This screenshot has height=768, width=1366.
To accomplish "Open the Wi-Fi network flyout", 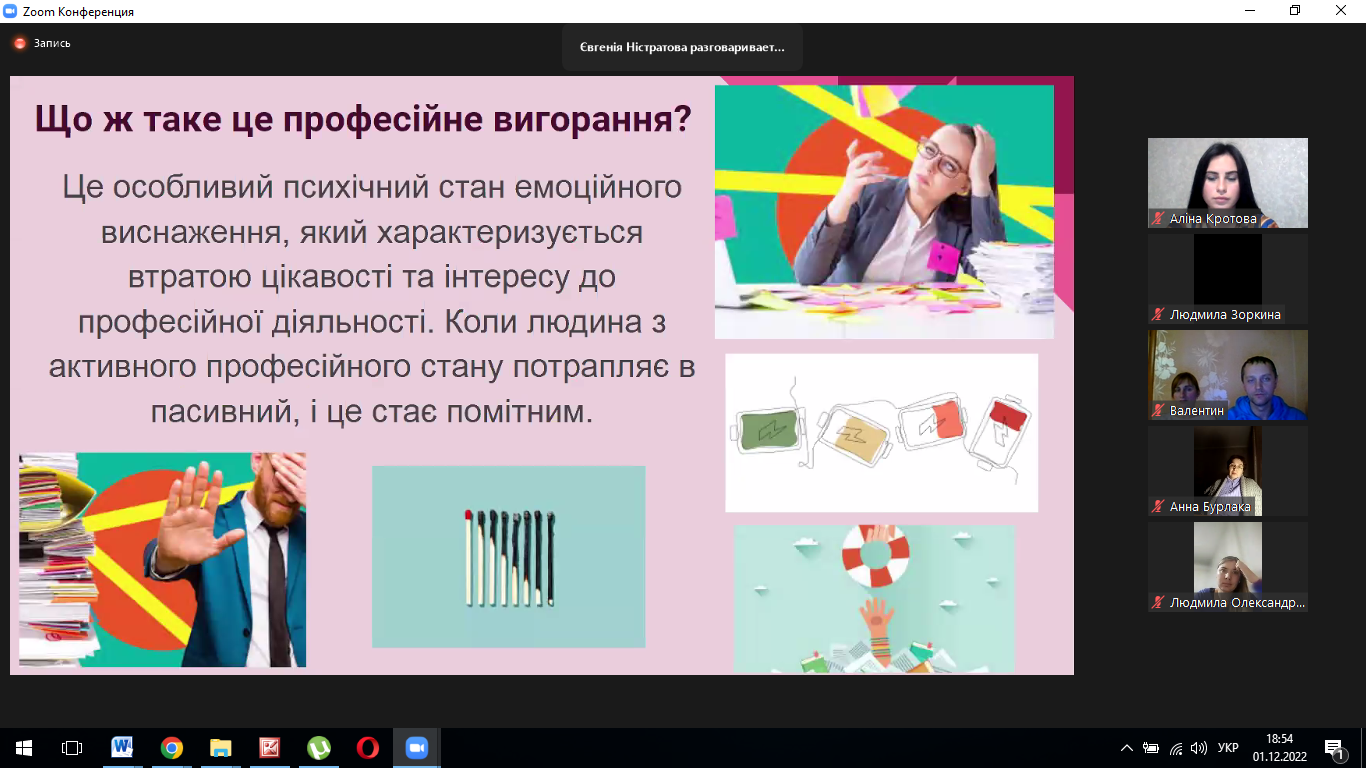I will coord(1176,747).
